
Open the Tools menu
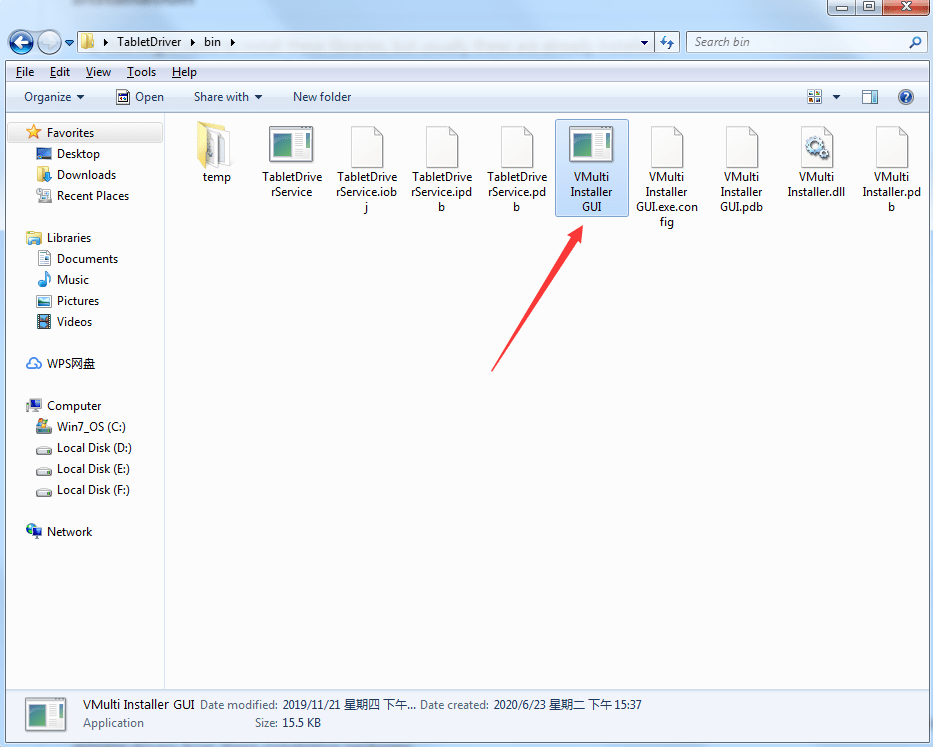point(140,71)
